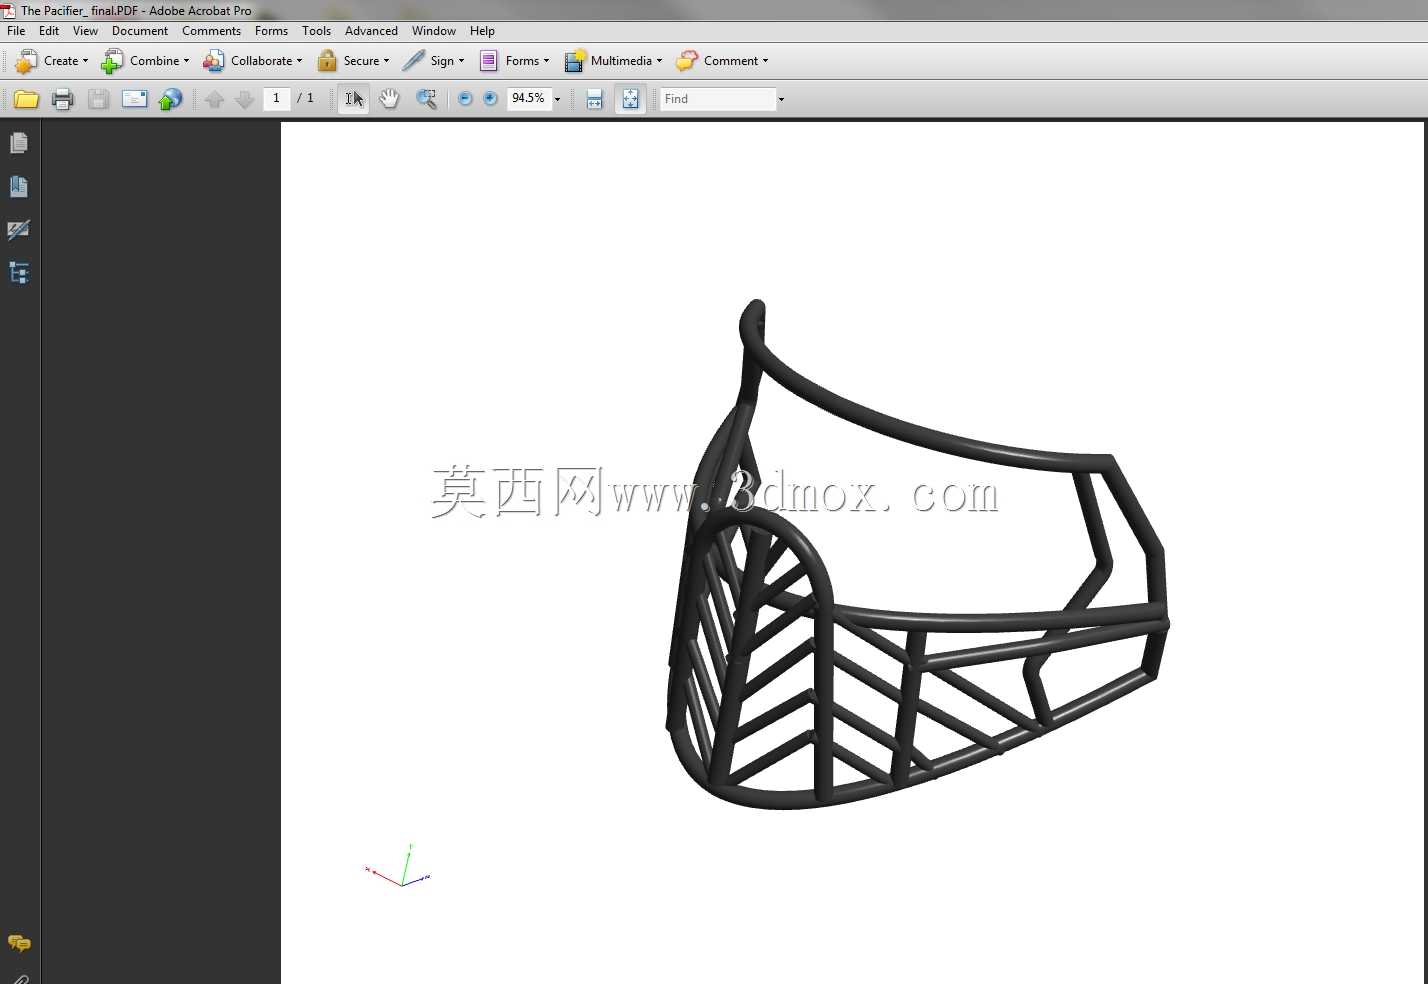Click the Email envelope icon
1428x984 pixels.
coord(134,99)
